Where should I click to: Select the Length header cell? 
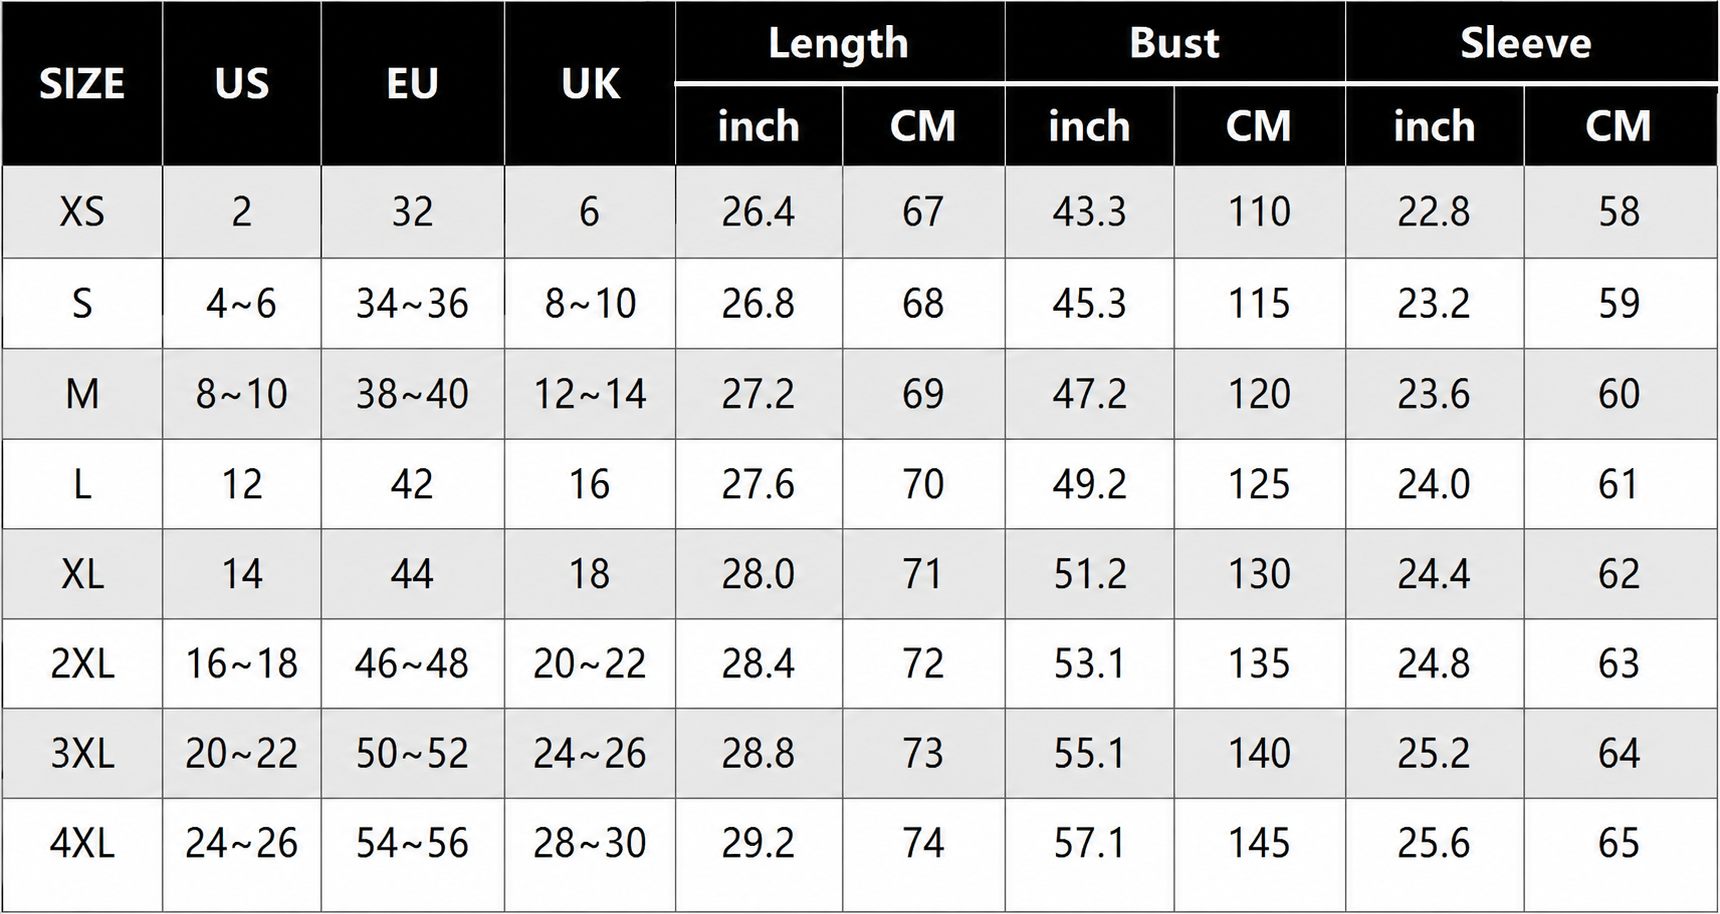[839, 43]
